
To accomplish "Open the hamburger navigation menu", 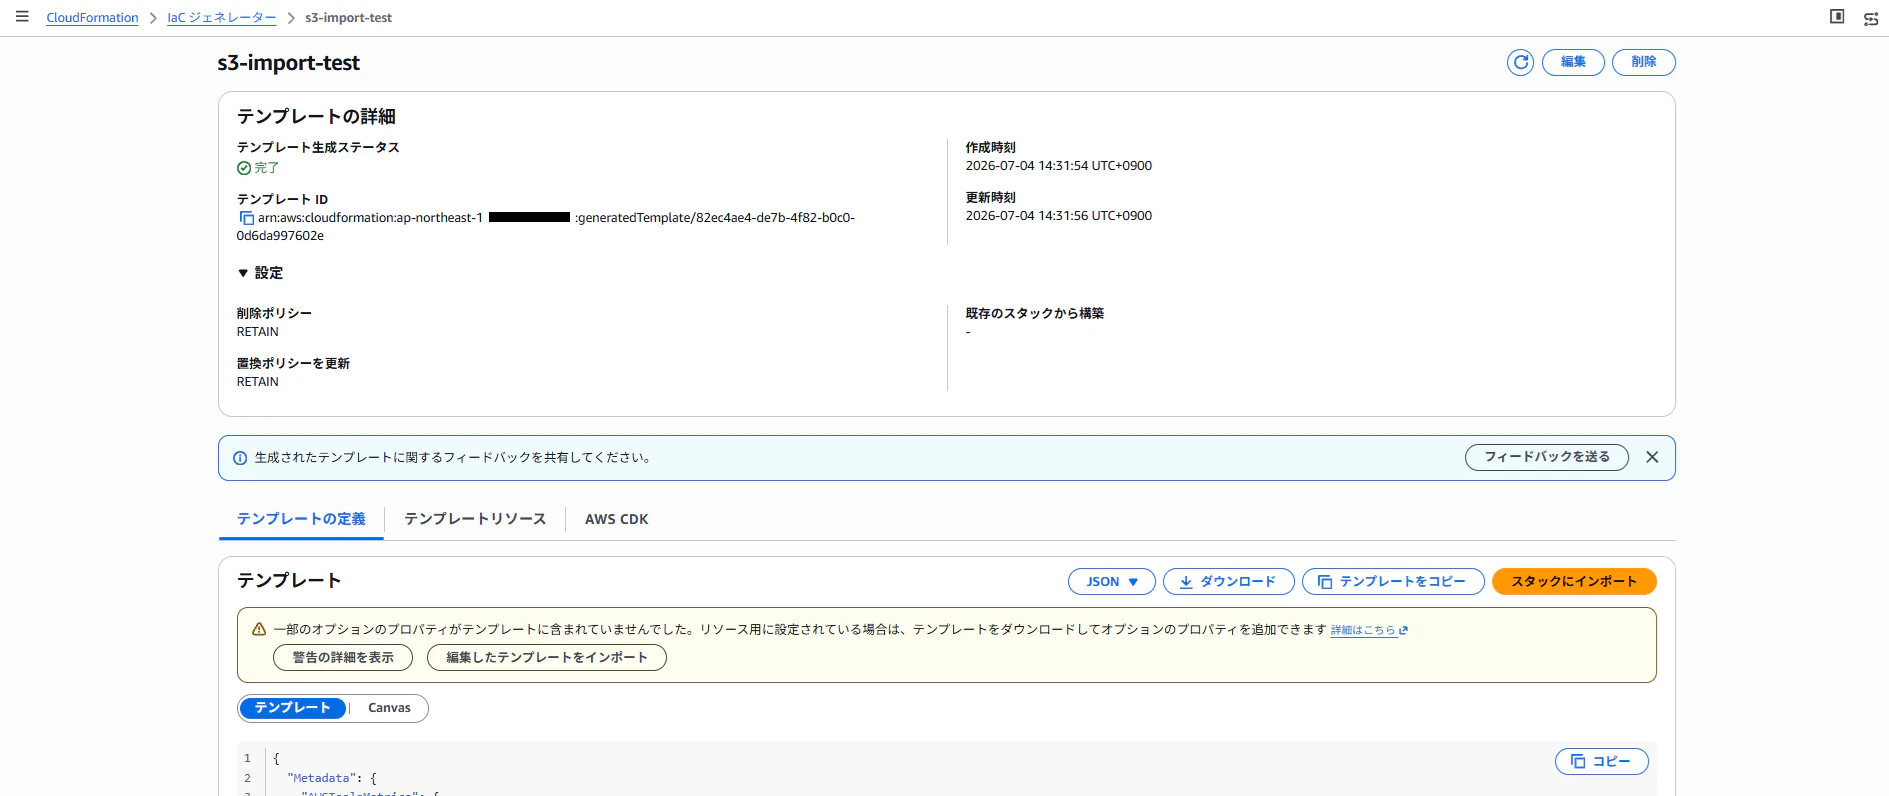I will click(x=22, y=17).
